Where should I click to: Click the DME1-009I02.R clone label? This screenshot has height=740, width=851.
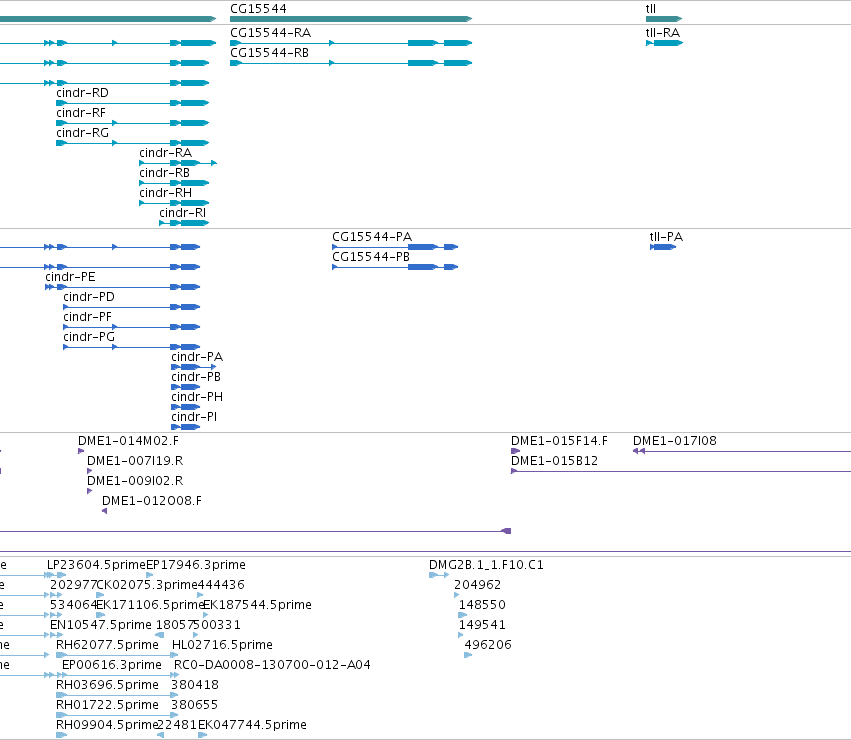(x=135, y=481)
